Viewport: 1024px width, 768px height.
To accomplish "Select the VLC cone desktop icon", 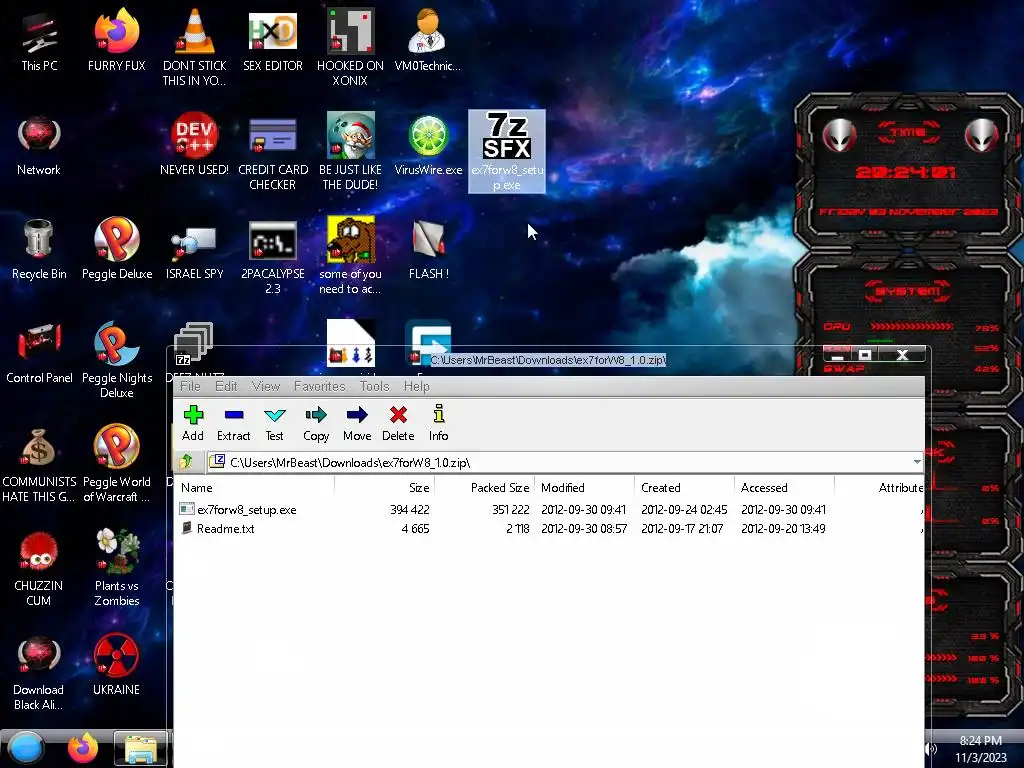I will pos(195,47).
